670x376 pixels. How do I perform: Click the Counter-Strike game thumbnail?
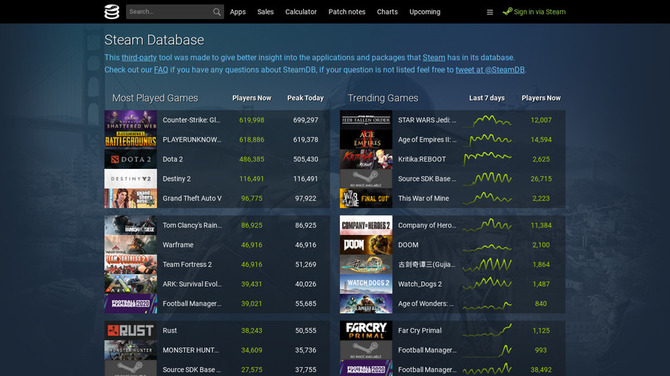[x=131, y=120]
